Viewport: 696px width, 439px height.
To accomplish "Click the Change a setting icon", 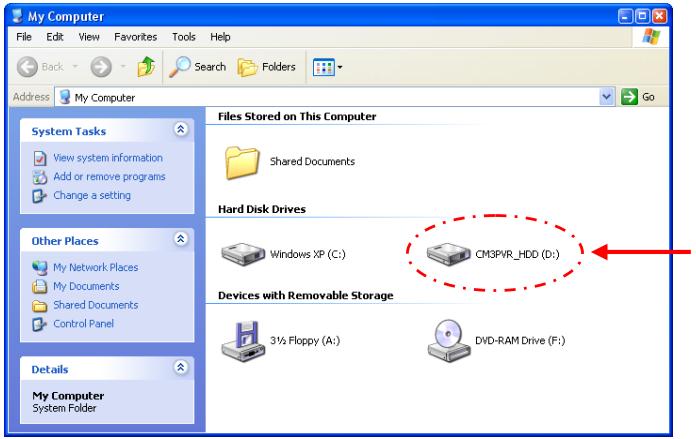I will [x=40, y=196].
